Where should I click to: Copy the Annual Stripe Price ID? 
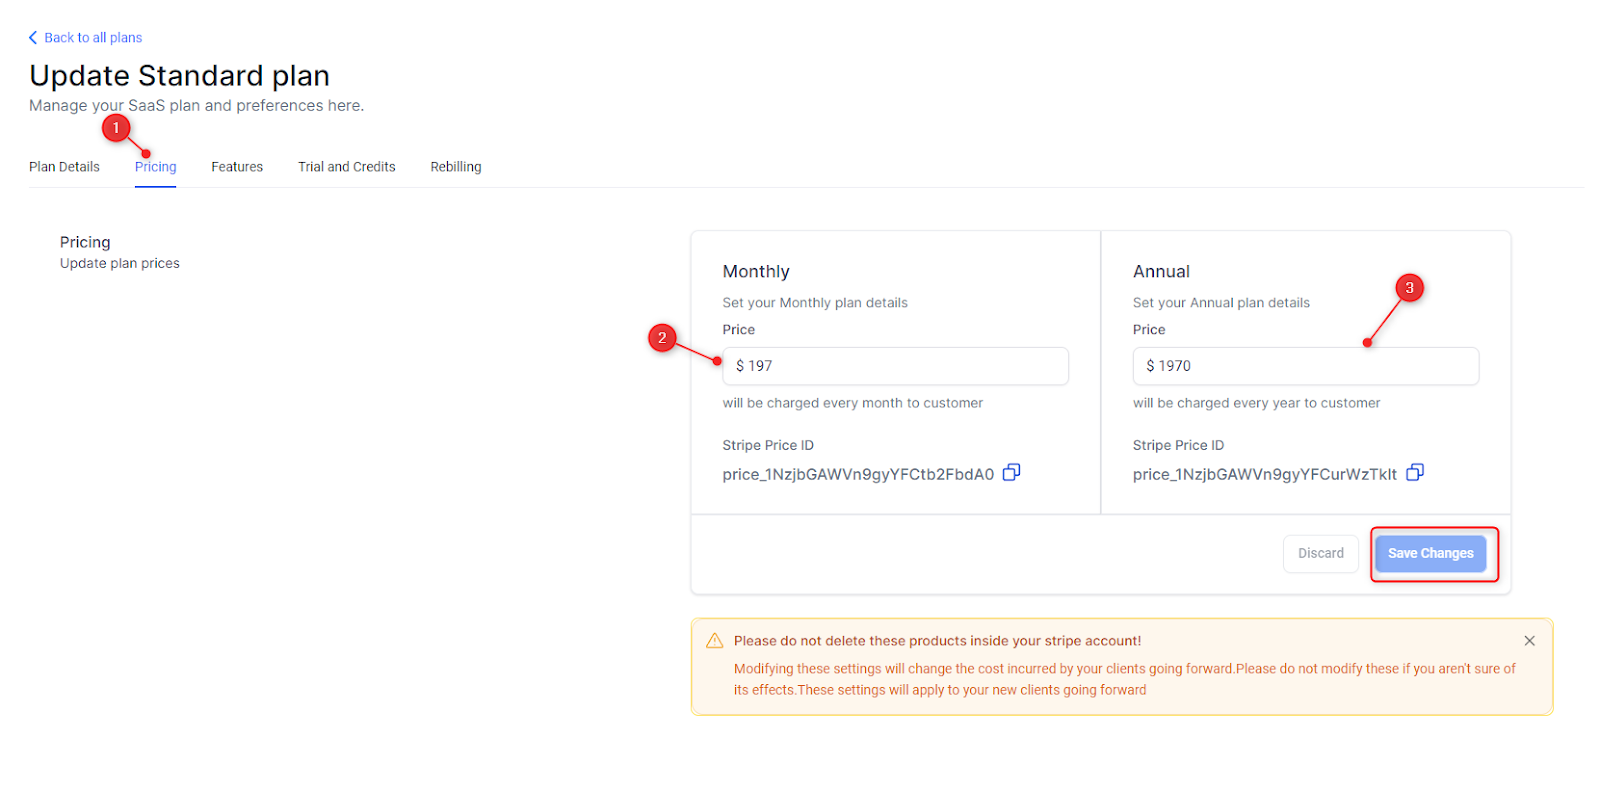(x=1415, y=472)
